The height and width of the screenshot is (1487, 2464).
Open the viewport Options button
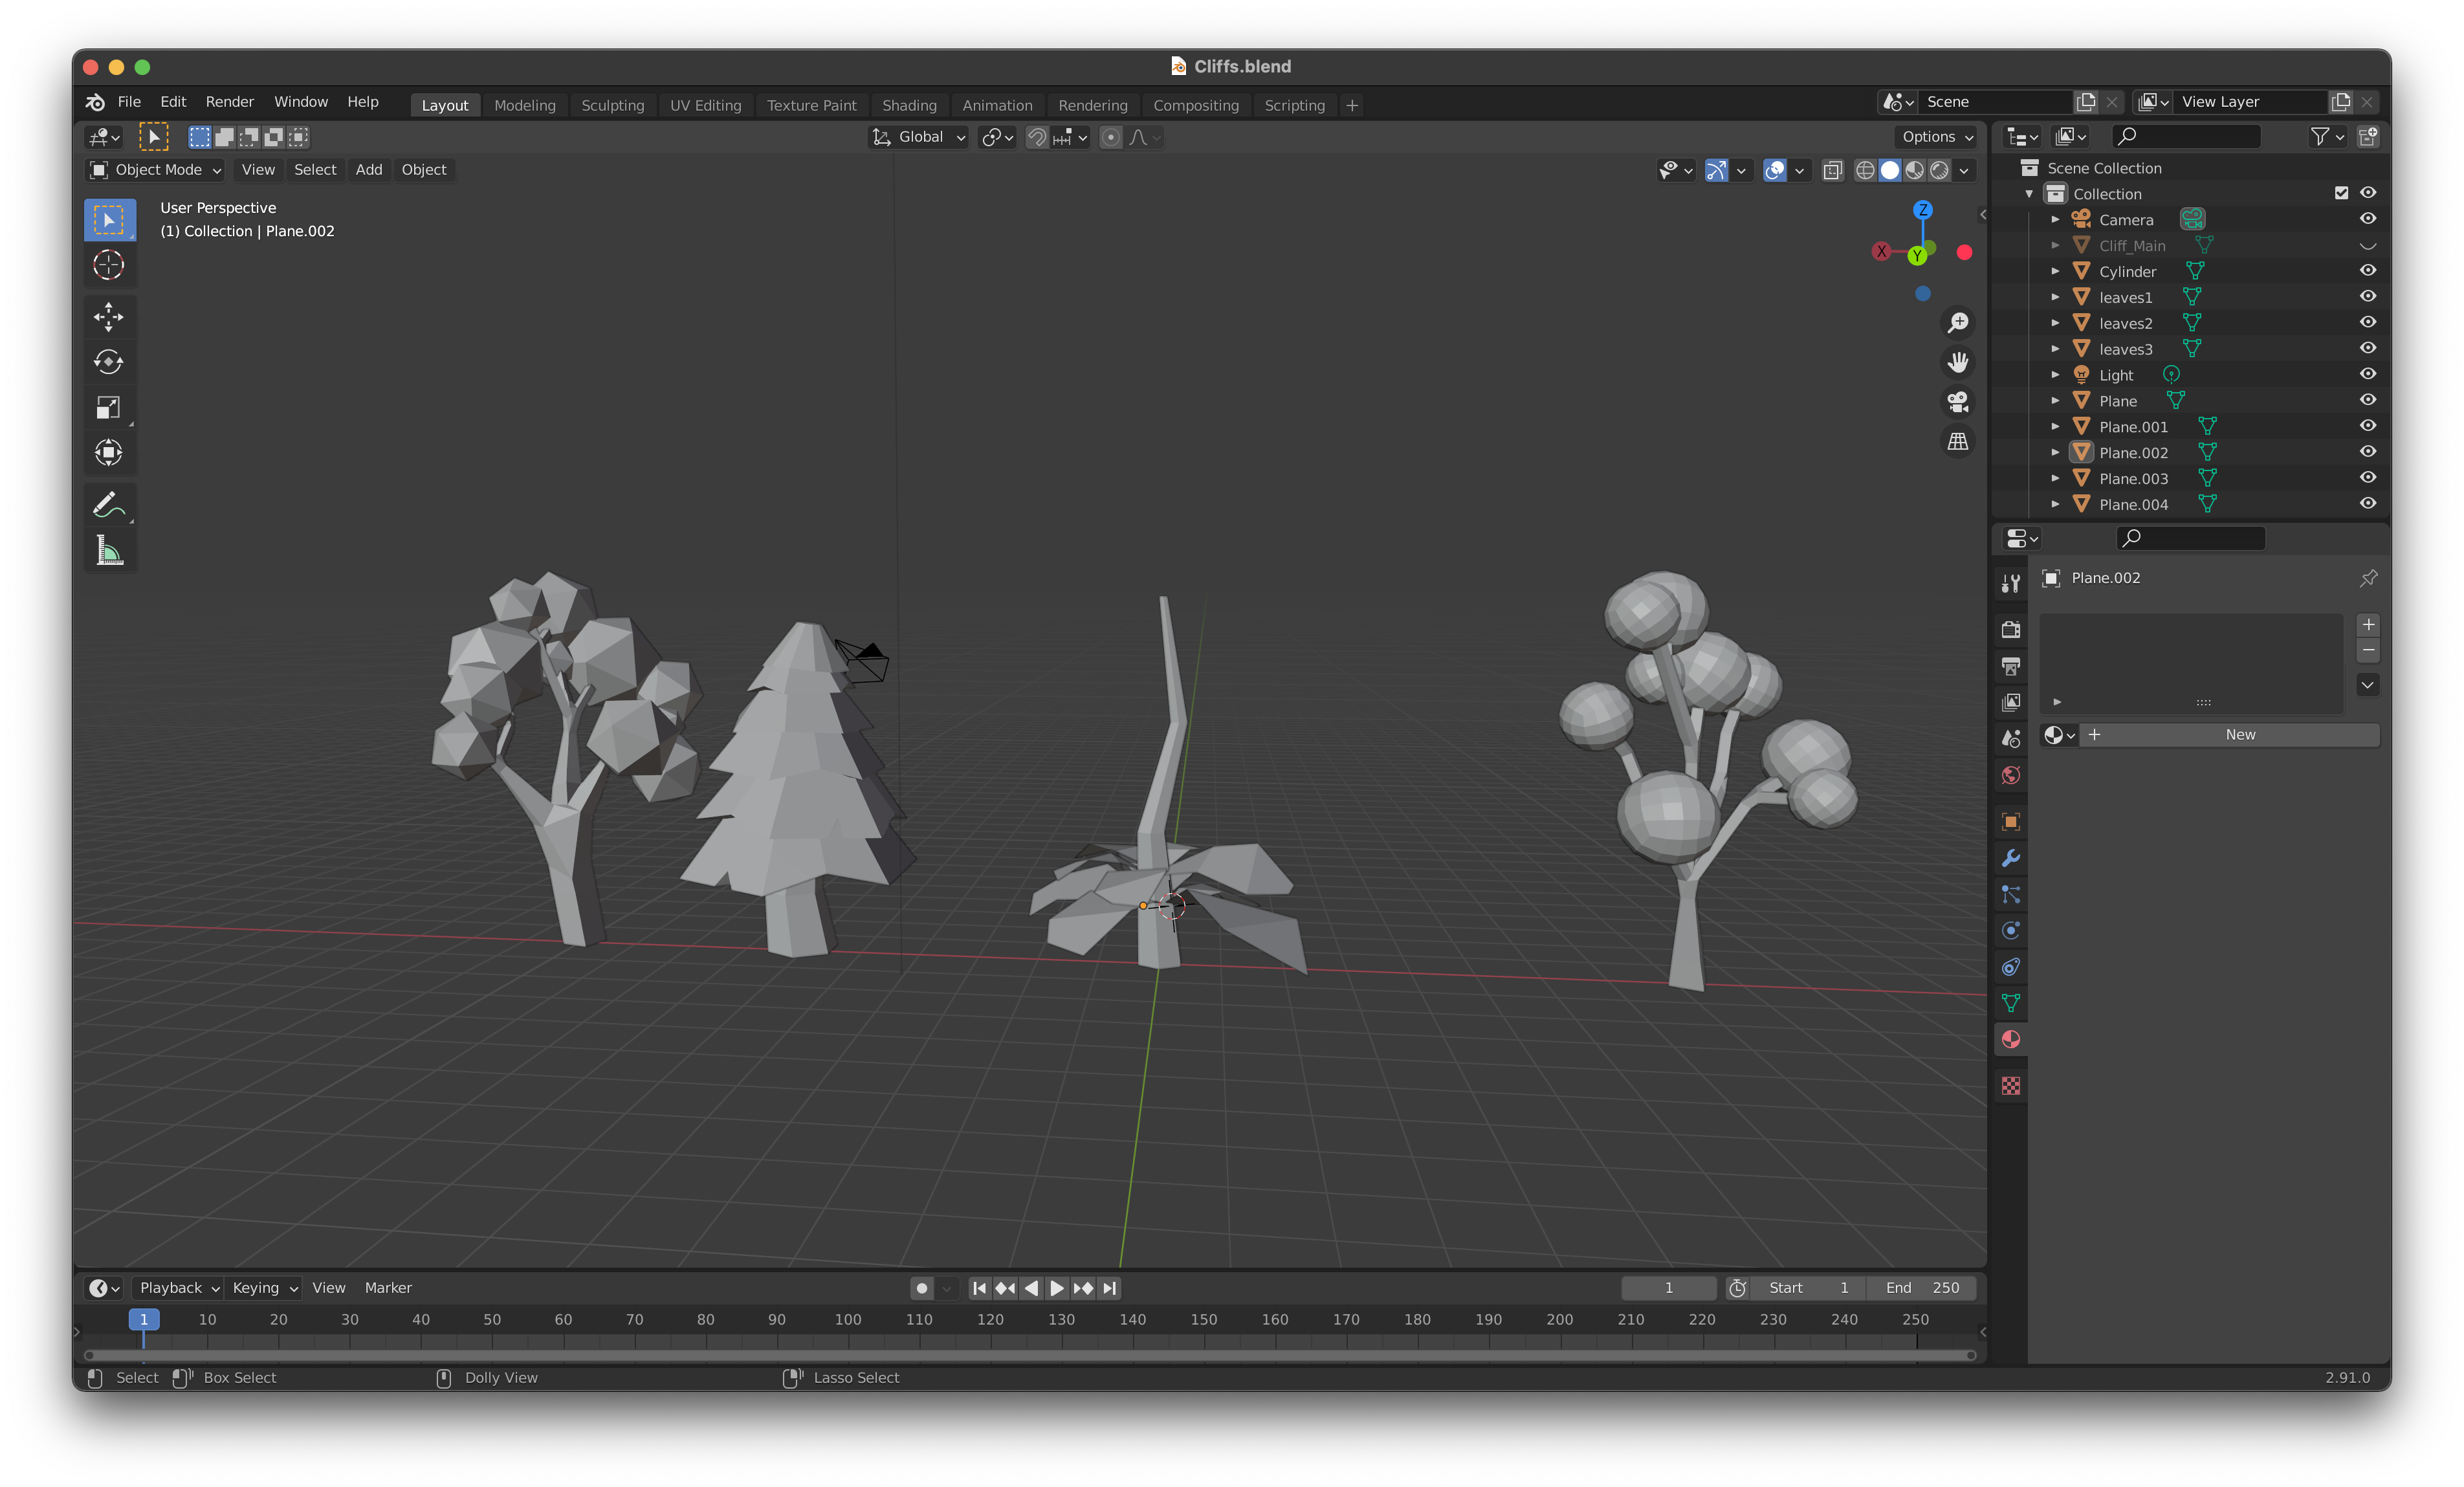coord(1937,137)
